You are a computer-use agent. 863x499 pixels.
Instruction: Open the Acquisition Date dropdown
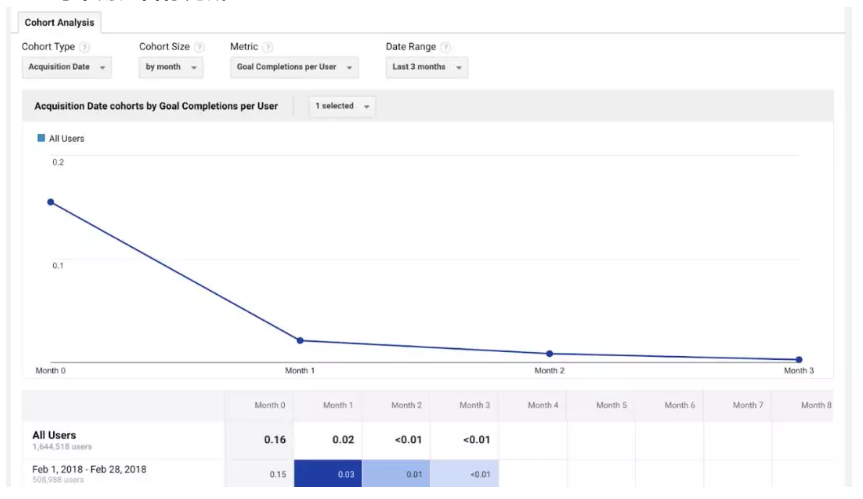point(67,68)
